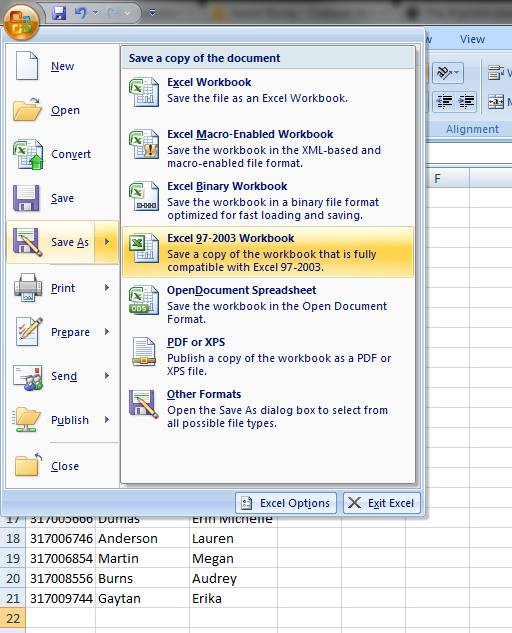Click the Redo arrow in Quick Access Toolbar
This screenshot has height=633, width=512.
[x=113, y=13]
